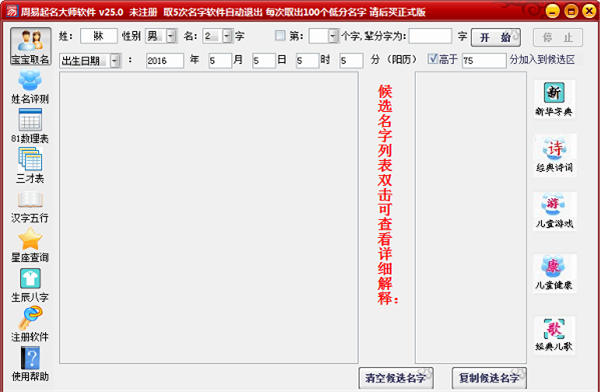Open 新华字典 dictionary icon
Screen dimensions: 600x392
(554, 99)
